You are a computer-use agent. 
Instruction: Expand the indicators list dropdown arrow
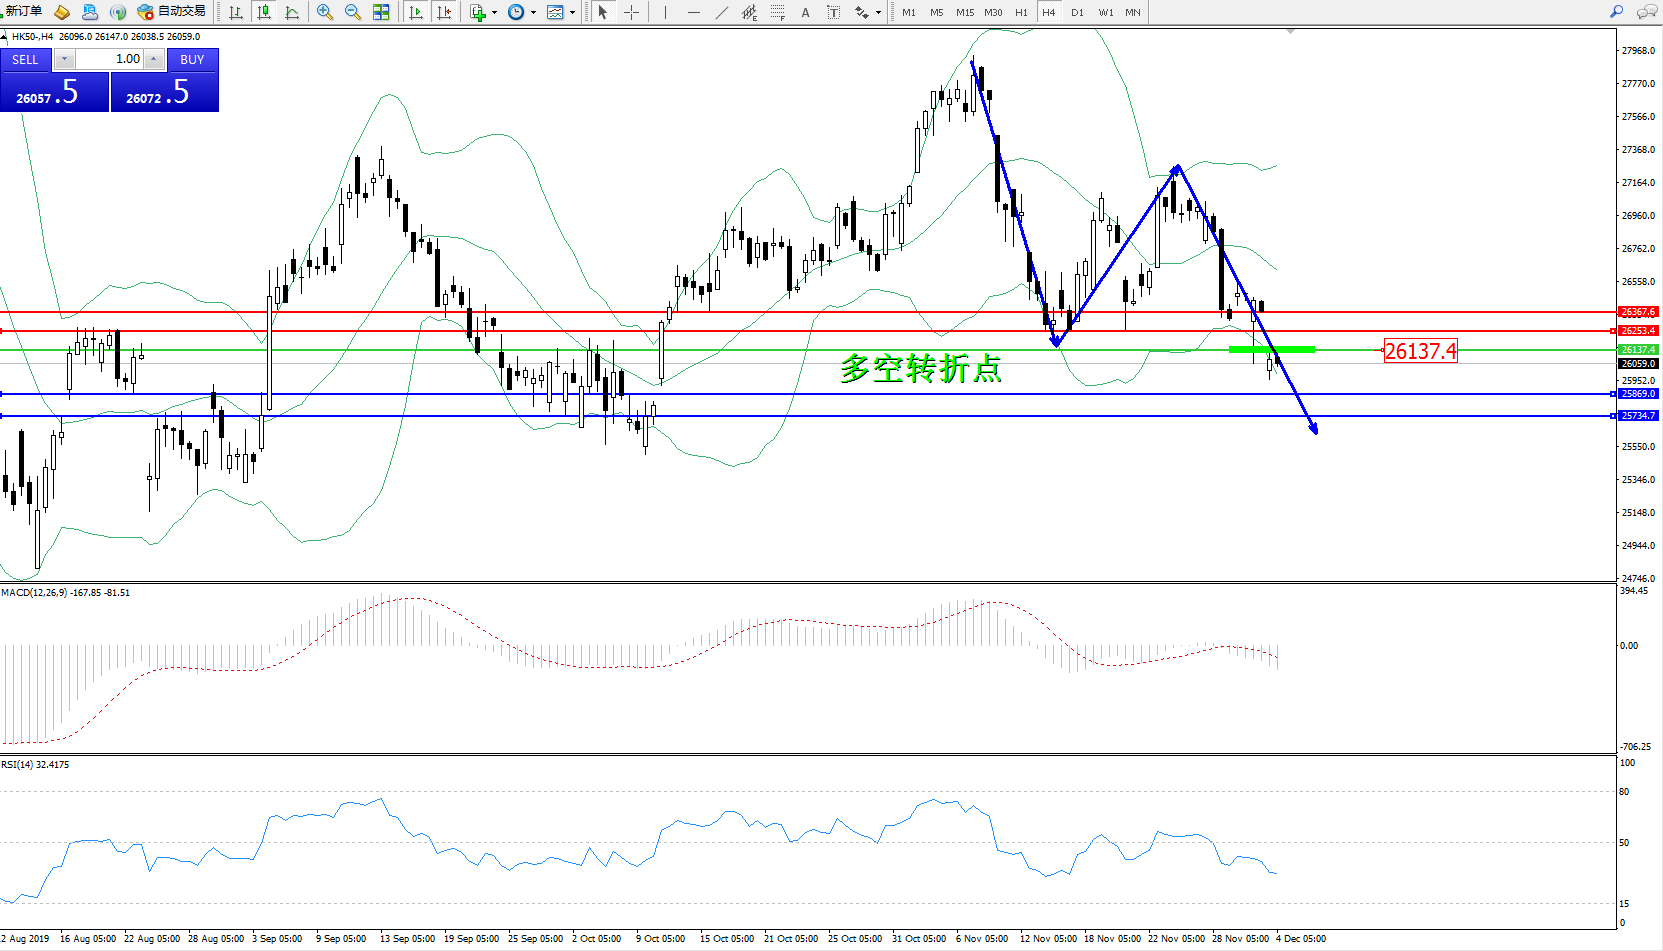494,13
